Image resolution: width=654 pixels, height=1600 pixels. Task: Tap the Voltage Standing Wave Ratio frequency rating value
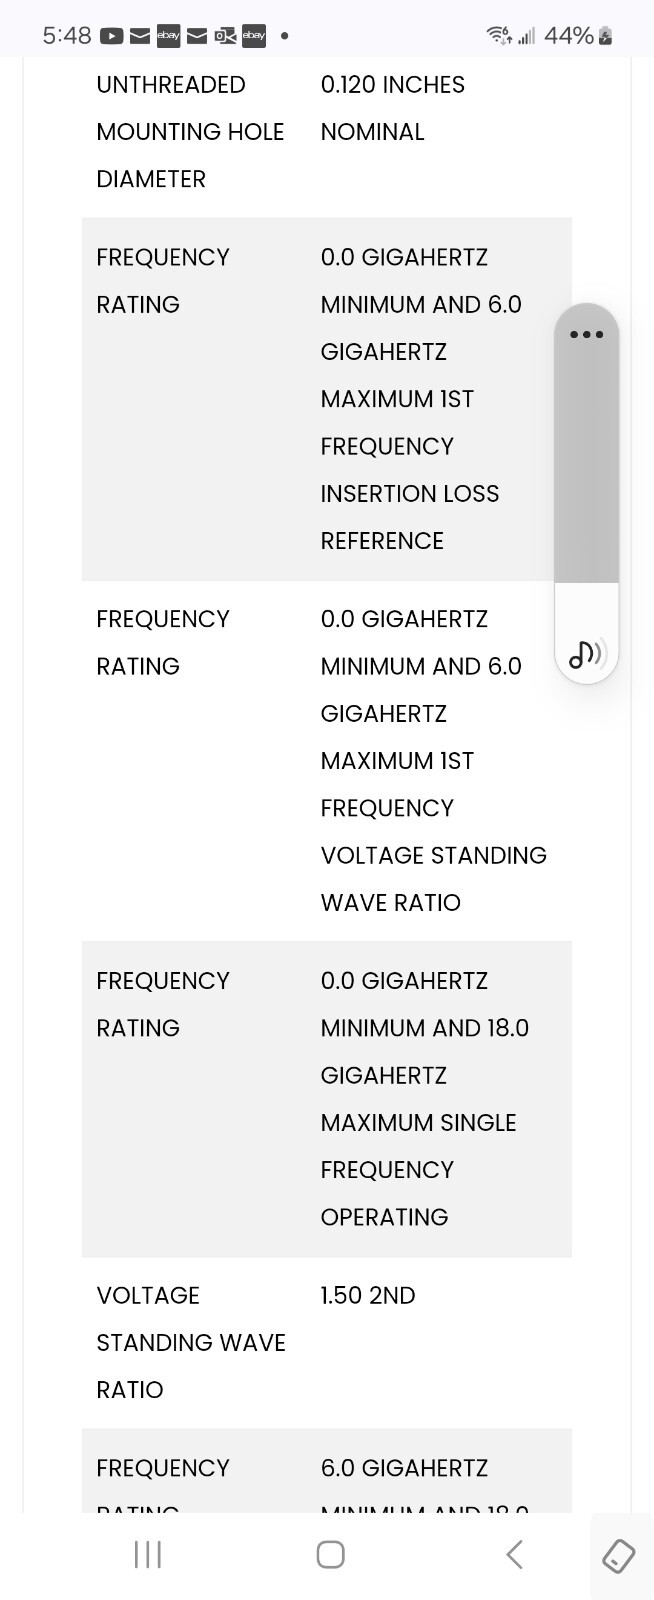434,761
